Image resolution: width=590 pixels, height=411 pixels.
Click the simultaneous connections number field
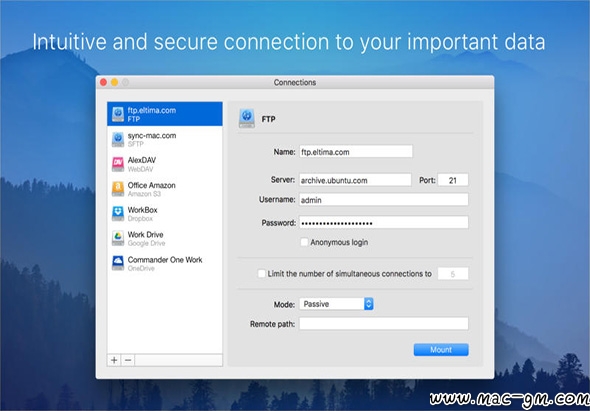(453, 274)
